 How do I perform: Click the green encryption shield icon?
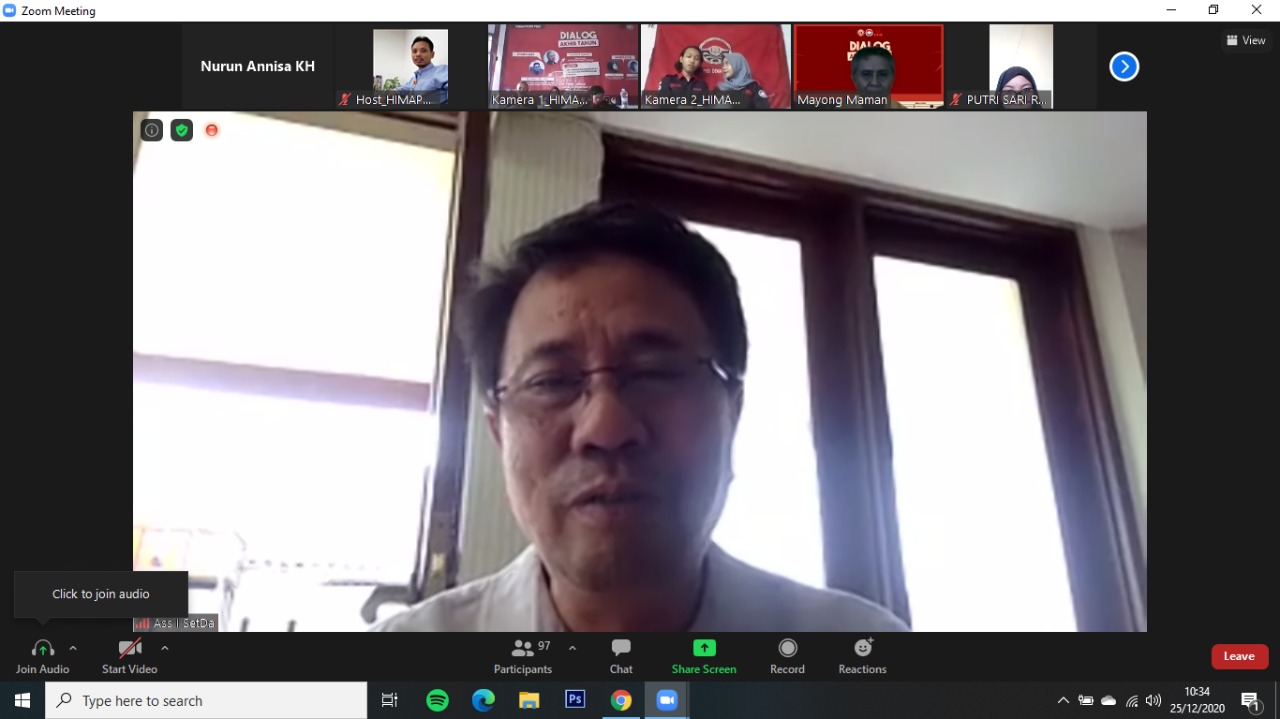[x=182, y=130]
